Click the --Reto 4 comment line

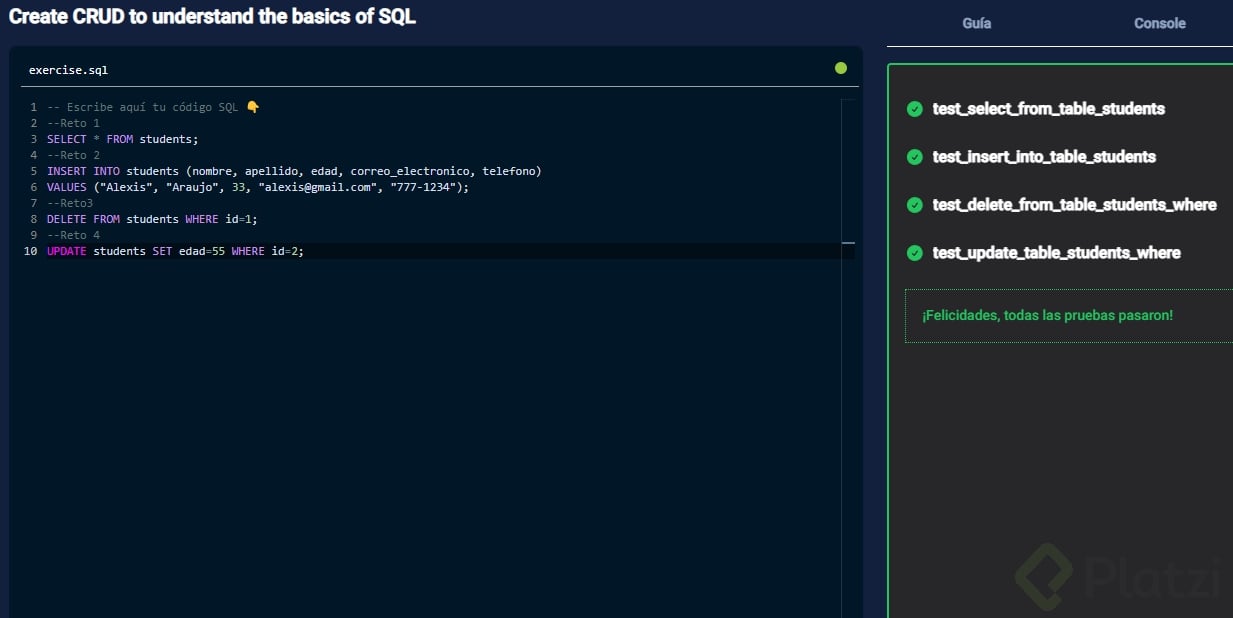(x=73, y=235)
